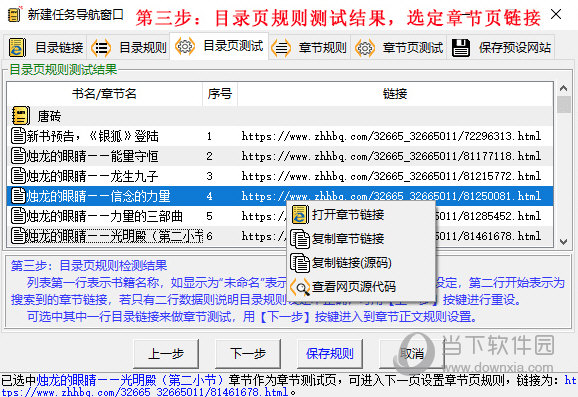Click the document icon for 能量守恒 row

[18, 156]
